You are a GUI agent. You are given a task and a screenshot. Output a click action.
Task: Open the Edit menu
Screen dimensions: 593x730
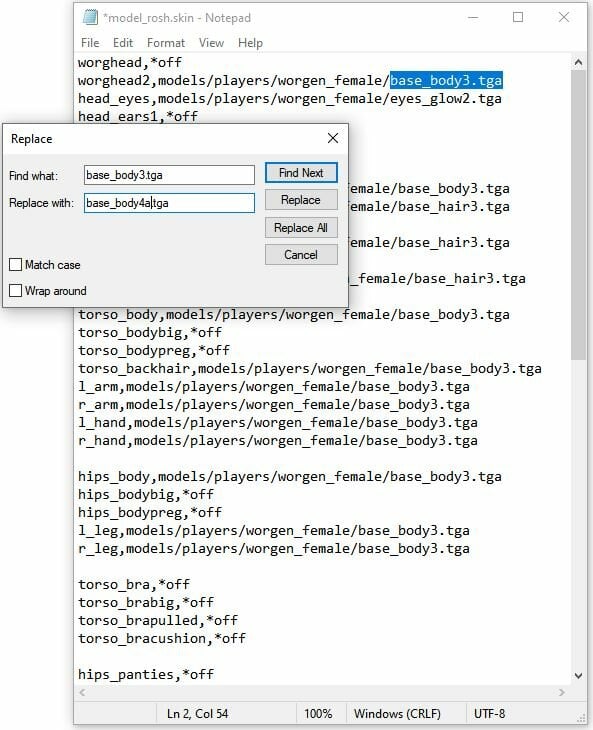pos(123,43)
